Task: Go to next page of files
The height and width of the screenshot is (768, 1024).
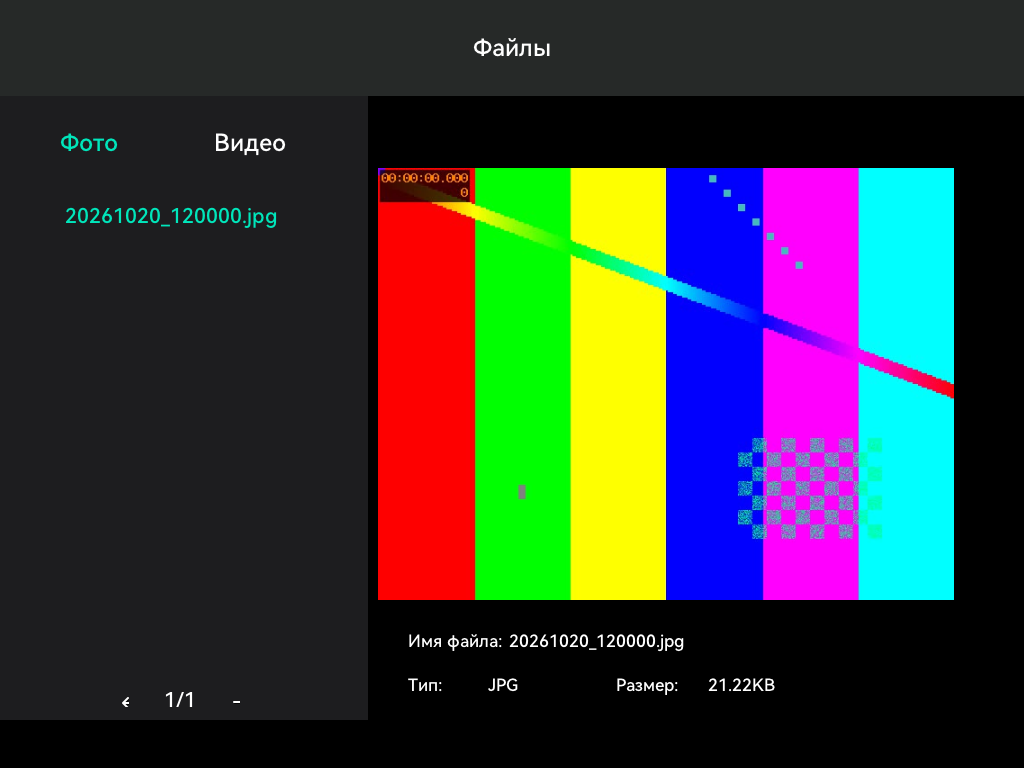Action: coord(236,701)
